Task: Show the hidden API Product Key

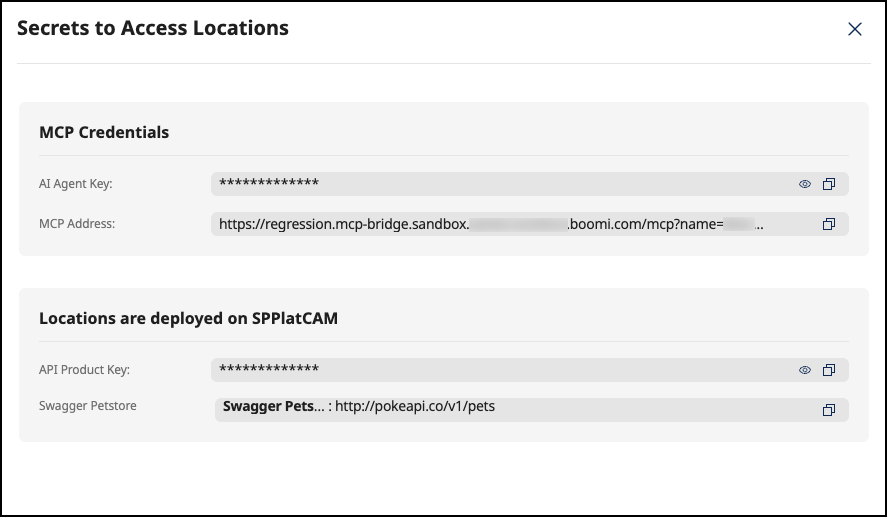Action: click(804, 370)
